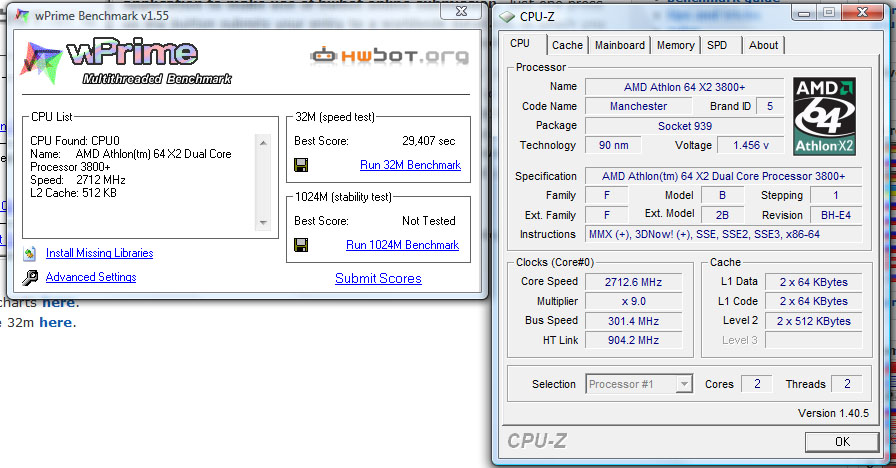
Task: Close the wPrime Benchmark window
Action: tap(462, 11)
